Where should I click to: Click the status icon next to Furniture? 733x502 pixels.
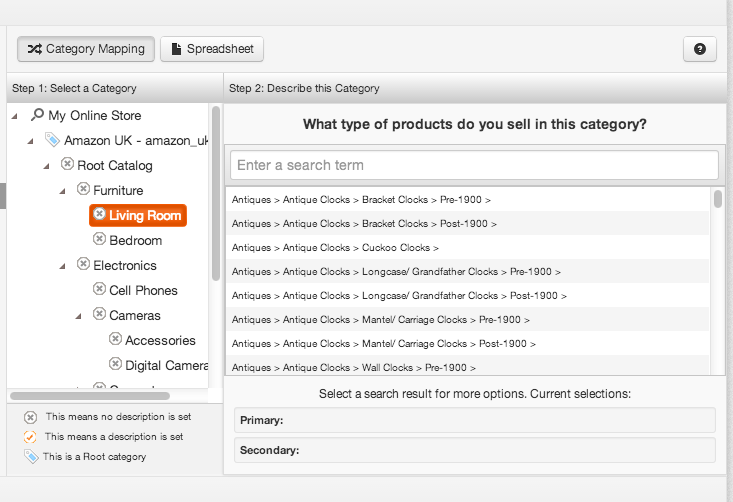[83, 189]
